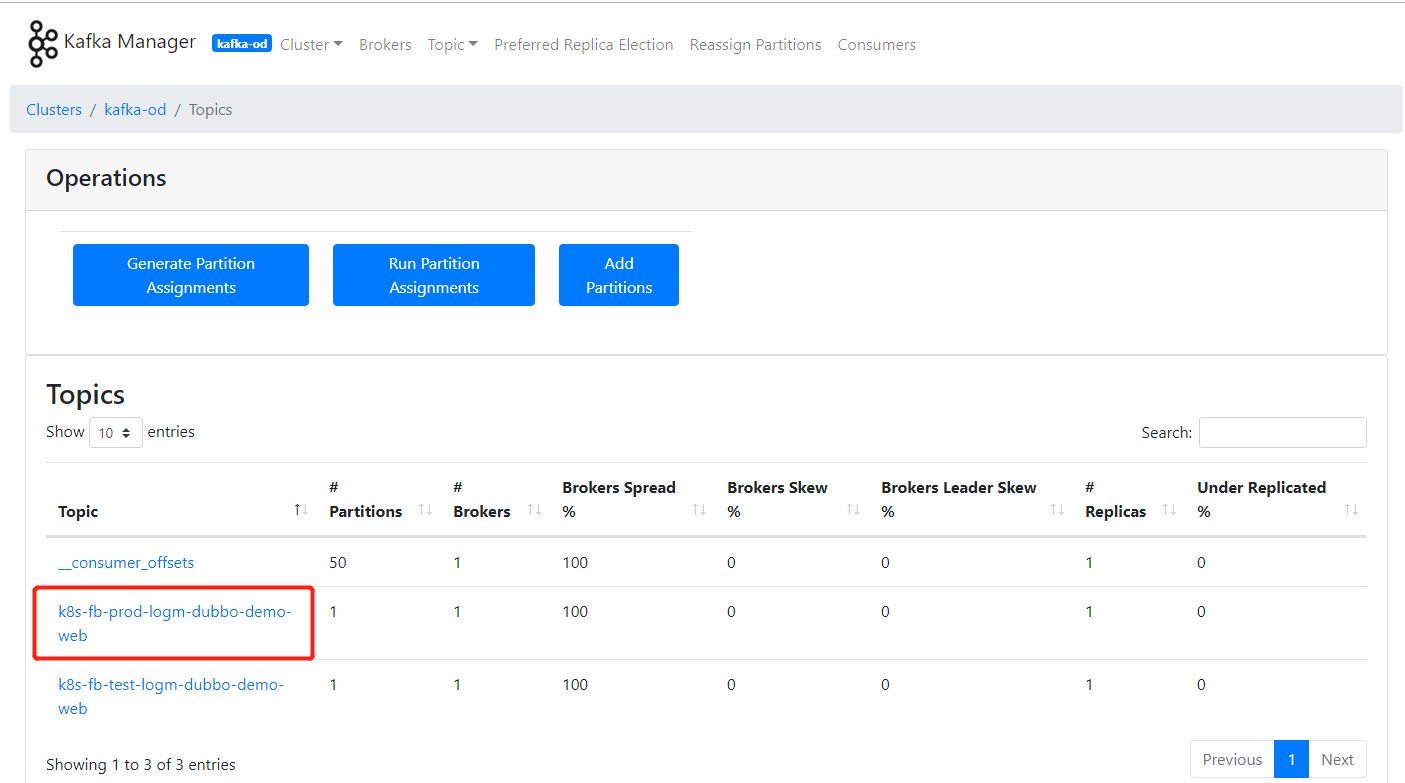
Task: Open Preferred Replica Election page
Action: click(x=583, y=45)
